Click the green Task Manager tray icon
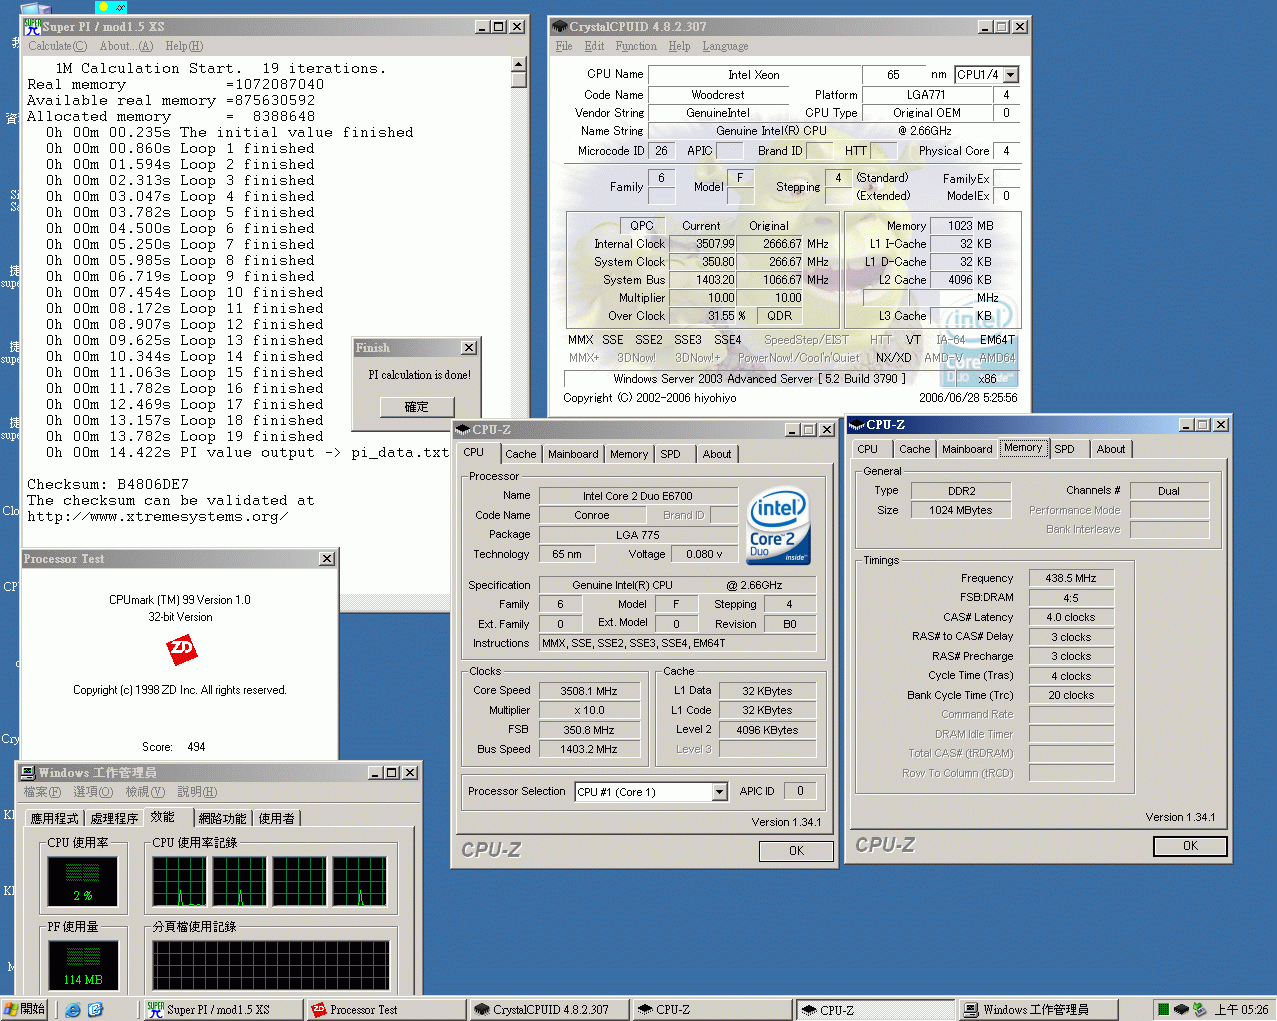This screenshot has height=1021, width=1277. pos(1163,1009)
